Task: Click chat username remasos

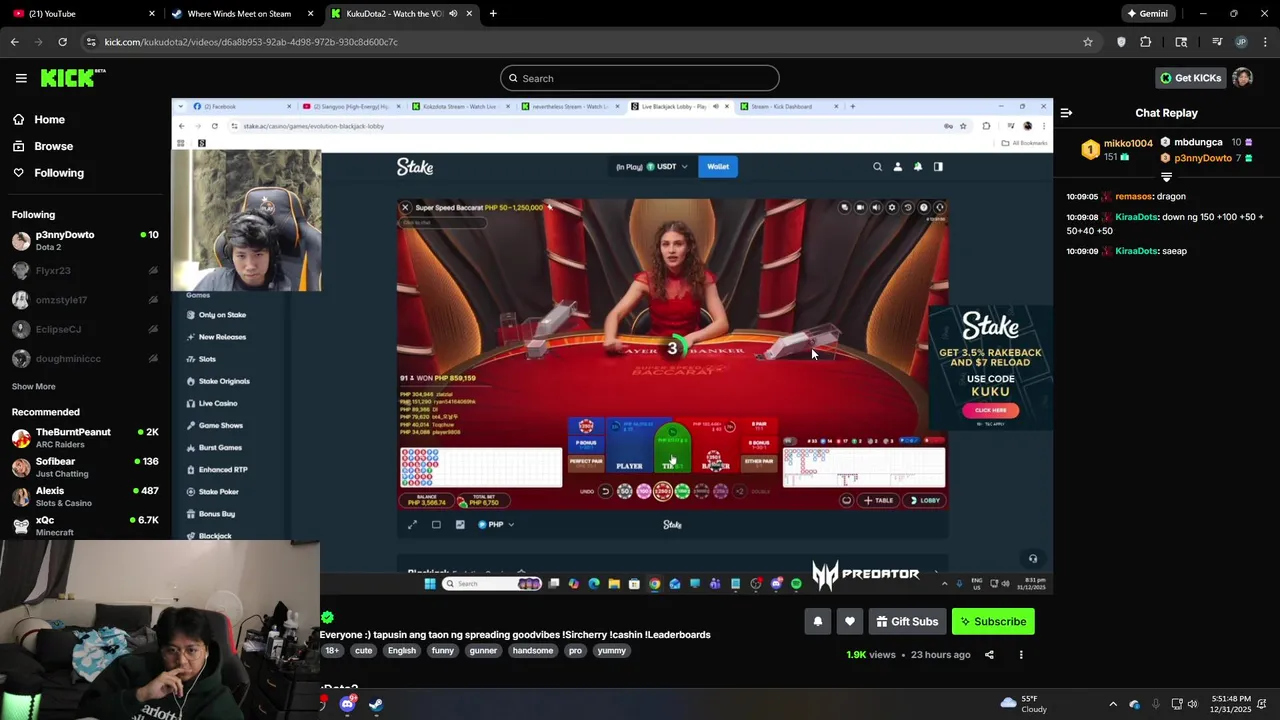Action: pos(1134,197)
